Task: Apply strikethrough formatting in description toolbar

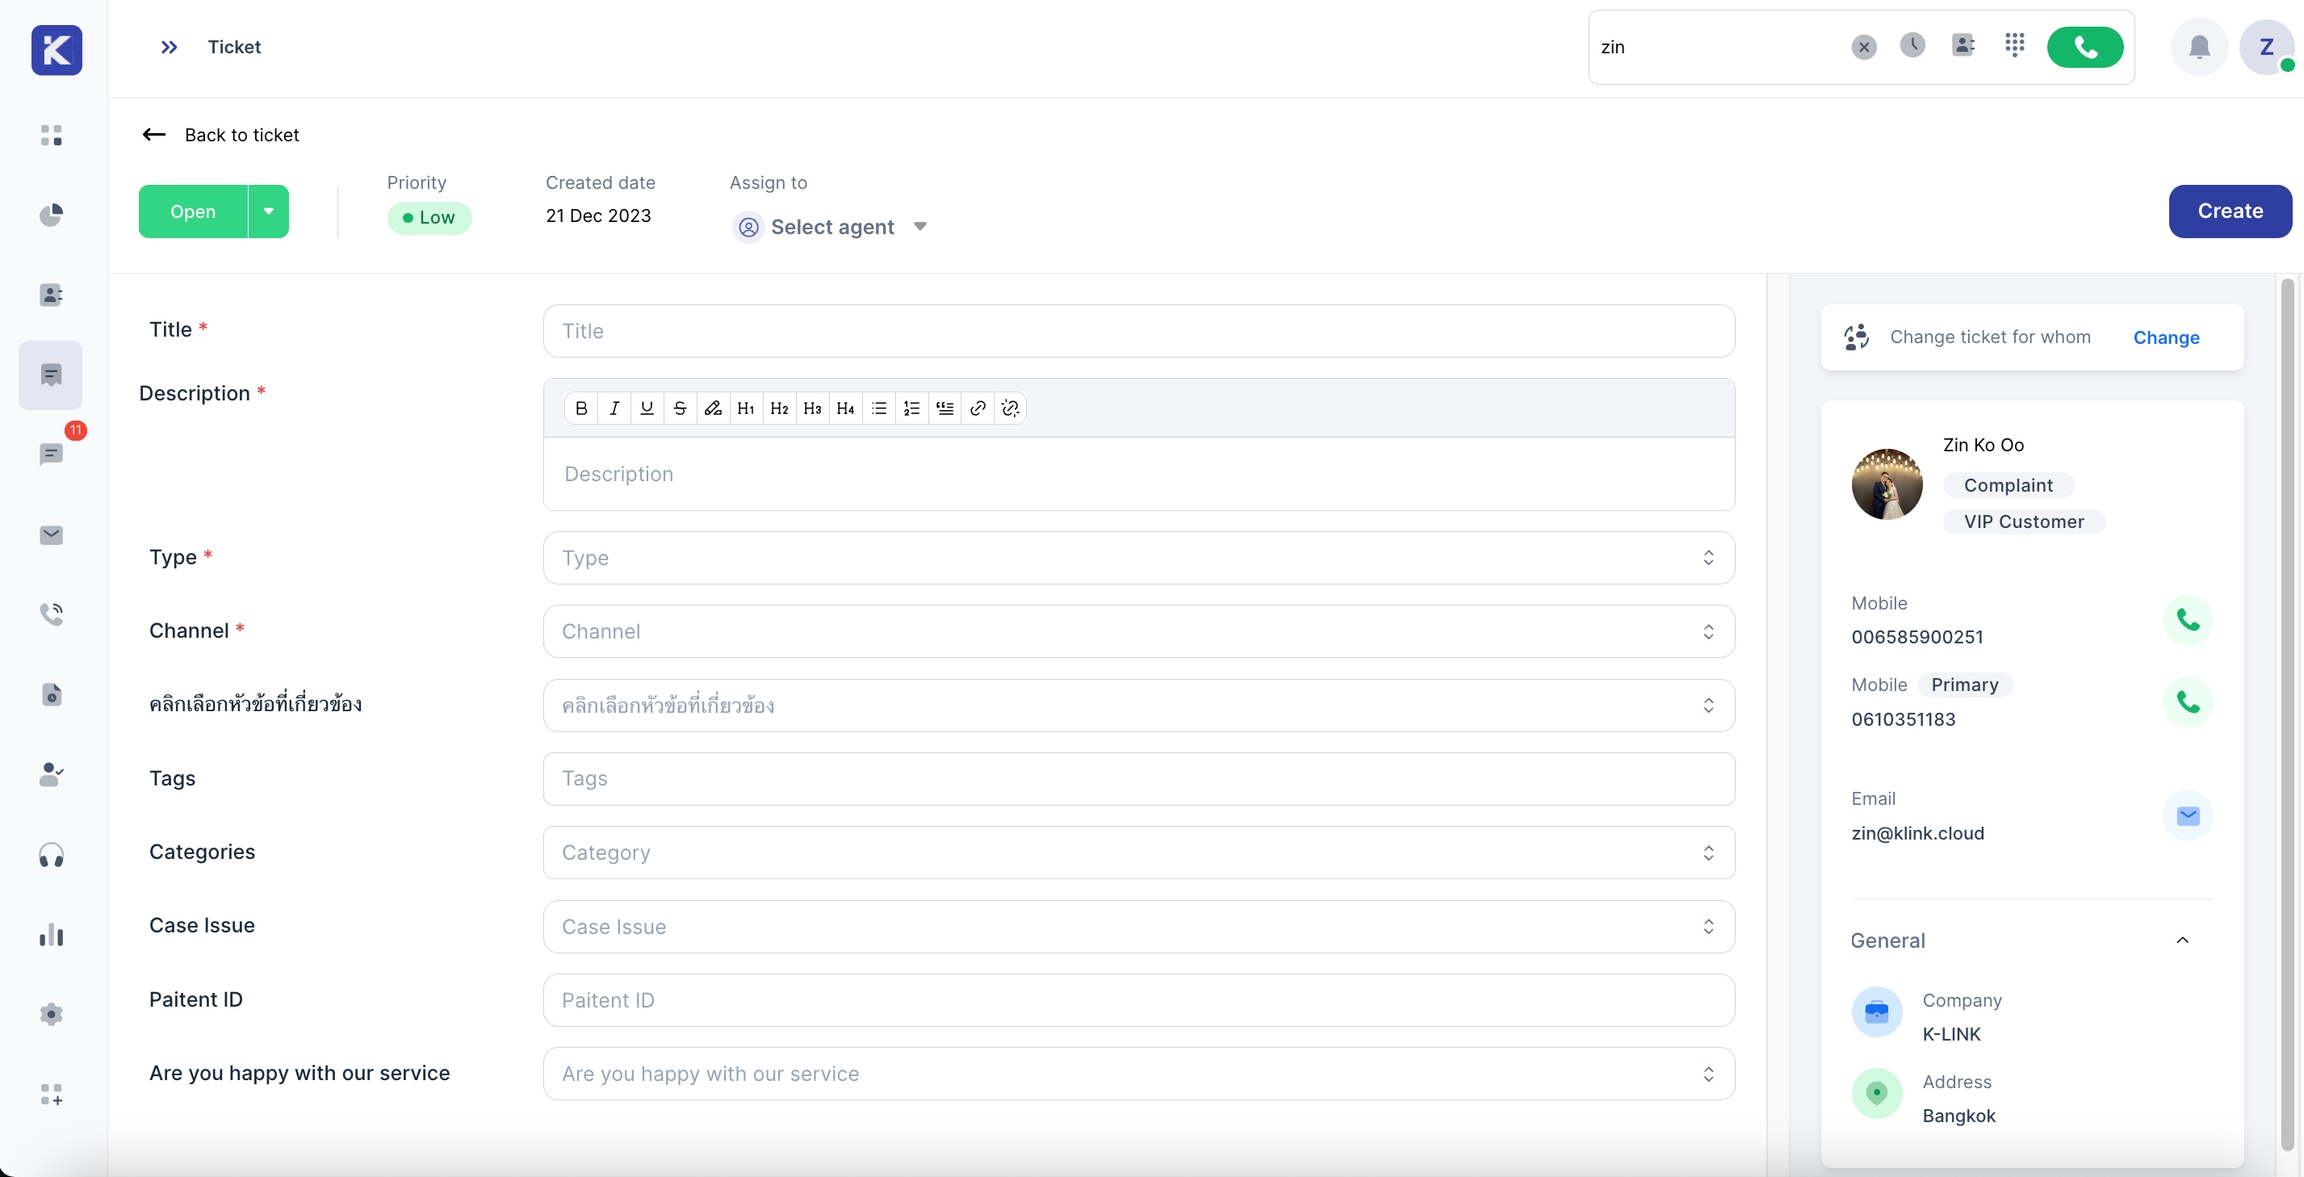Action: [680, 408]
